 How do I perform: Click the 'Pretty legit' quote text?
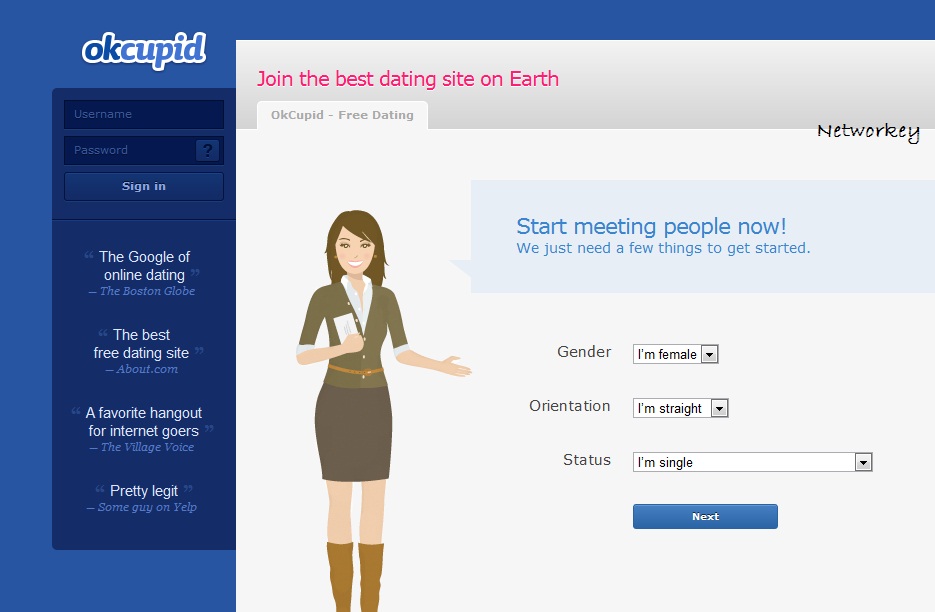click(144, 491)
